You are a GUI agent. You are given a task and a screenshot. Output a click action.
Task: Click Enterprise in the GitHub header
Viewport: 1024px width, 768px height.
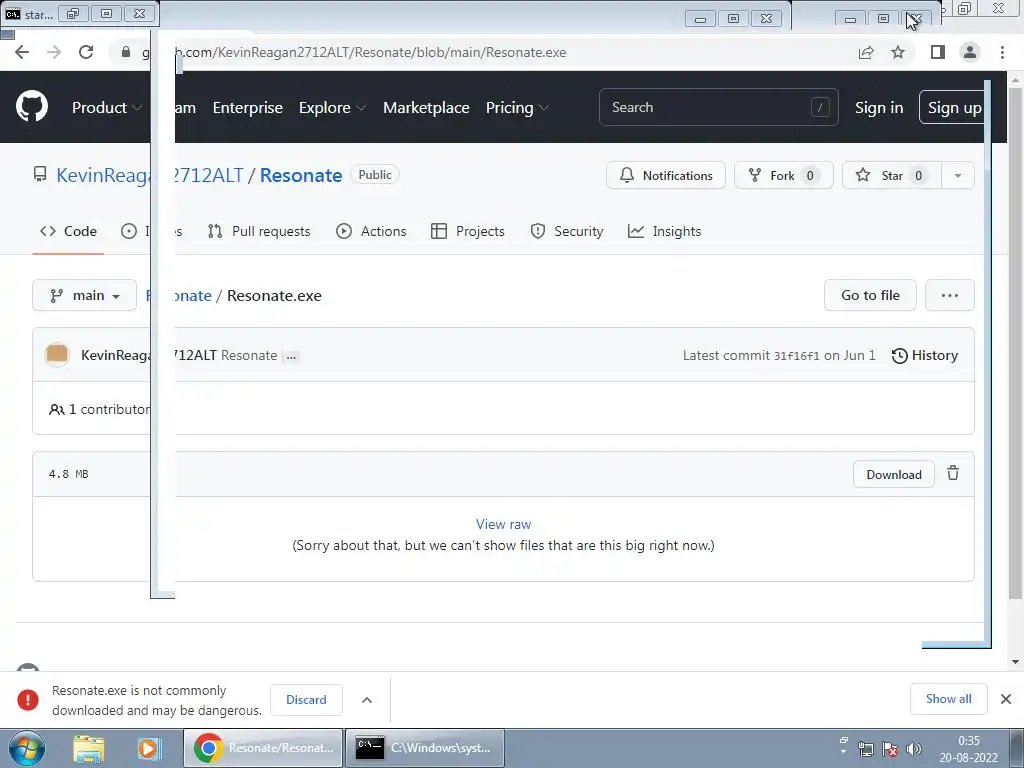[248, 108]
